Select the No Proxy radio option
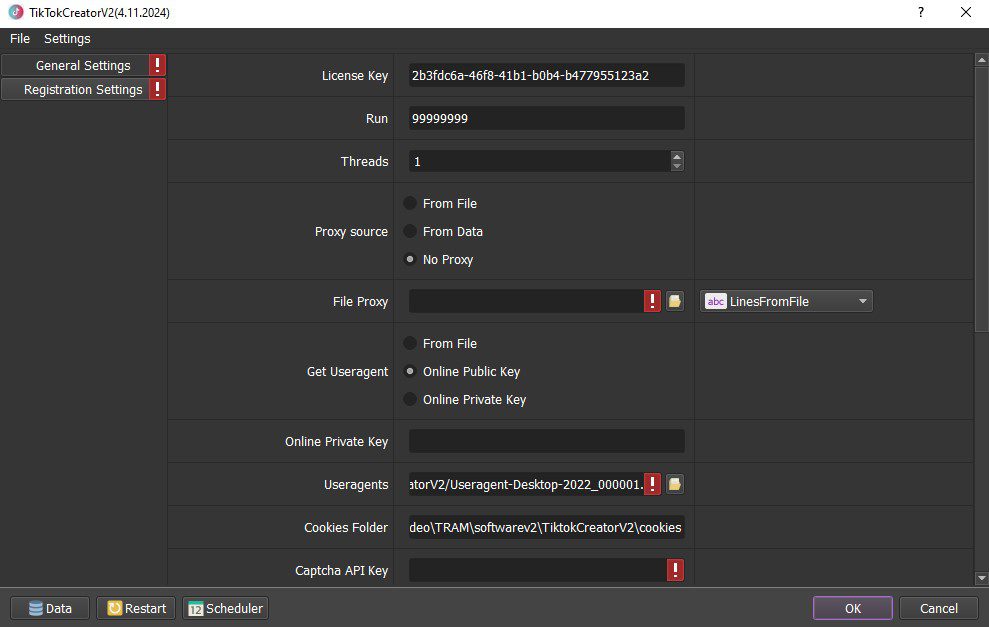Image resolution: width=989 pixels, height=627 pixels. click(410, 259)
